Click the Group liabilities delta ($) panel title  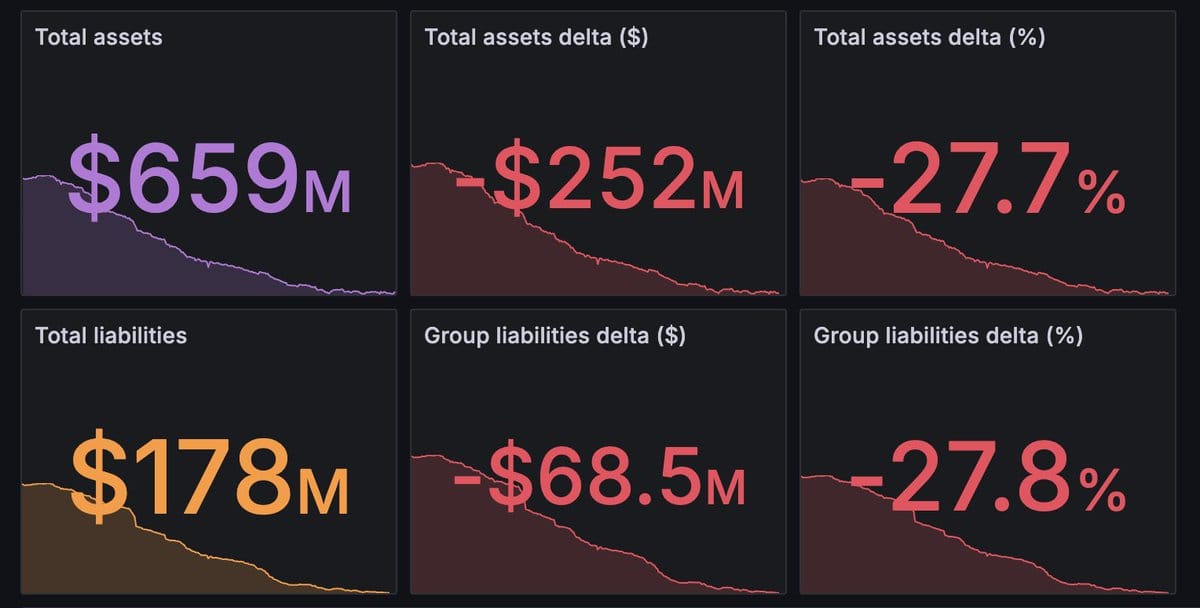pos(555,335)
